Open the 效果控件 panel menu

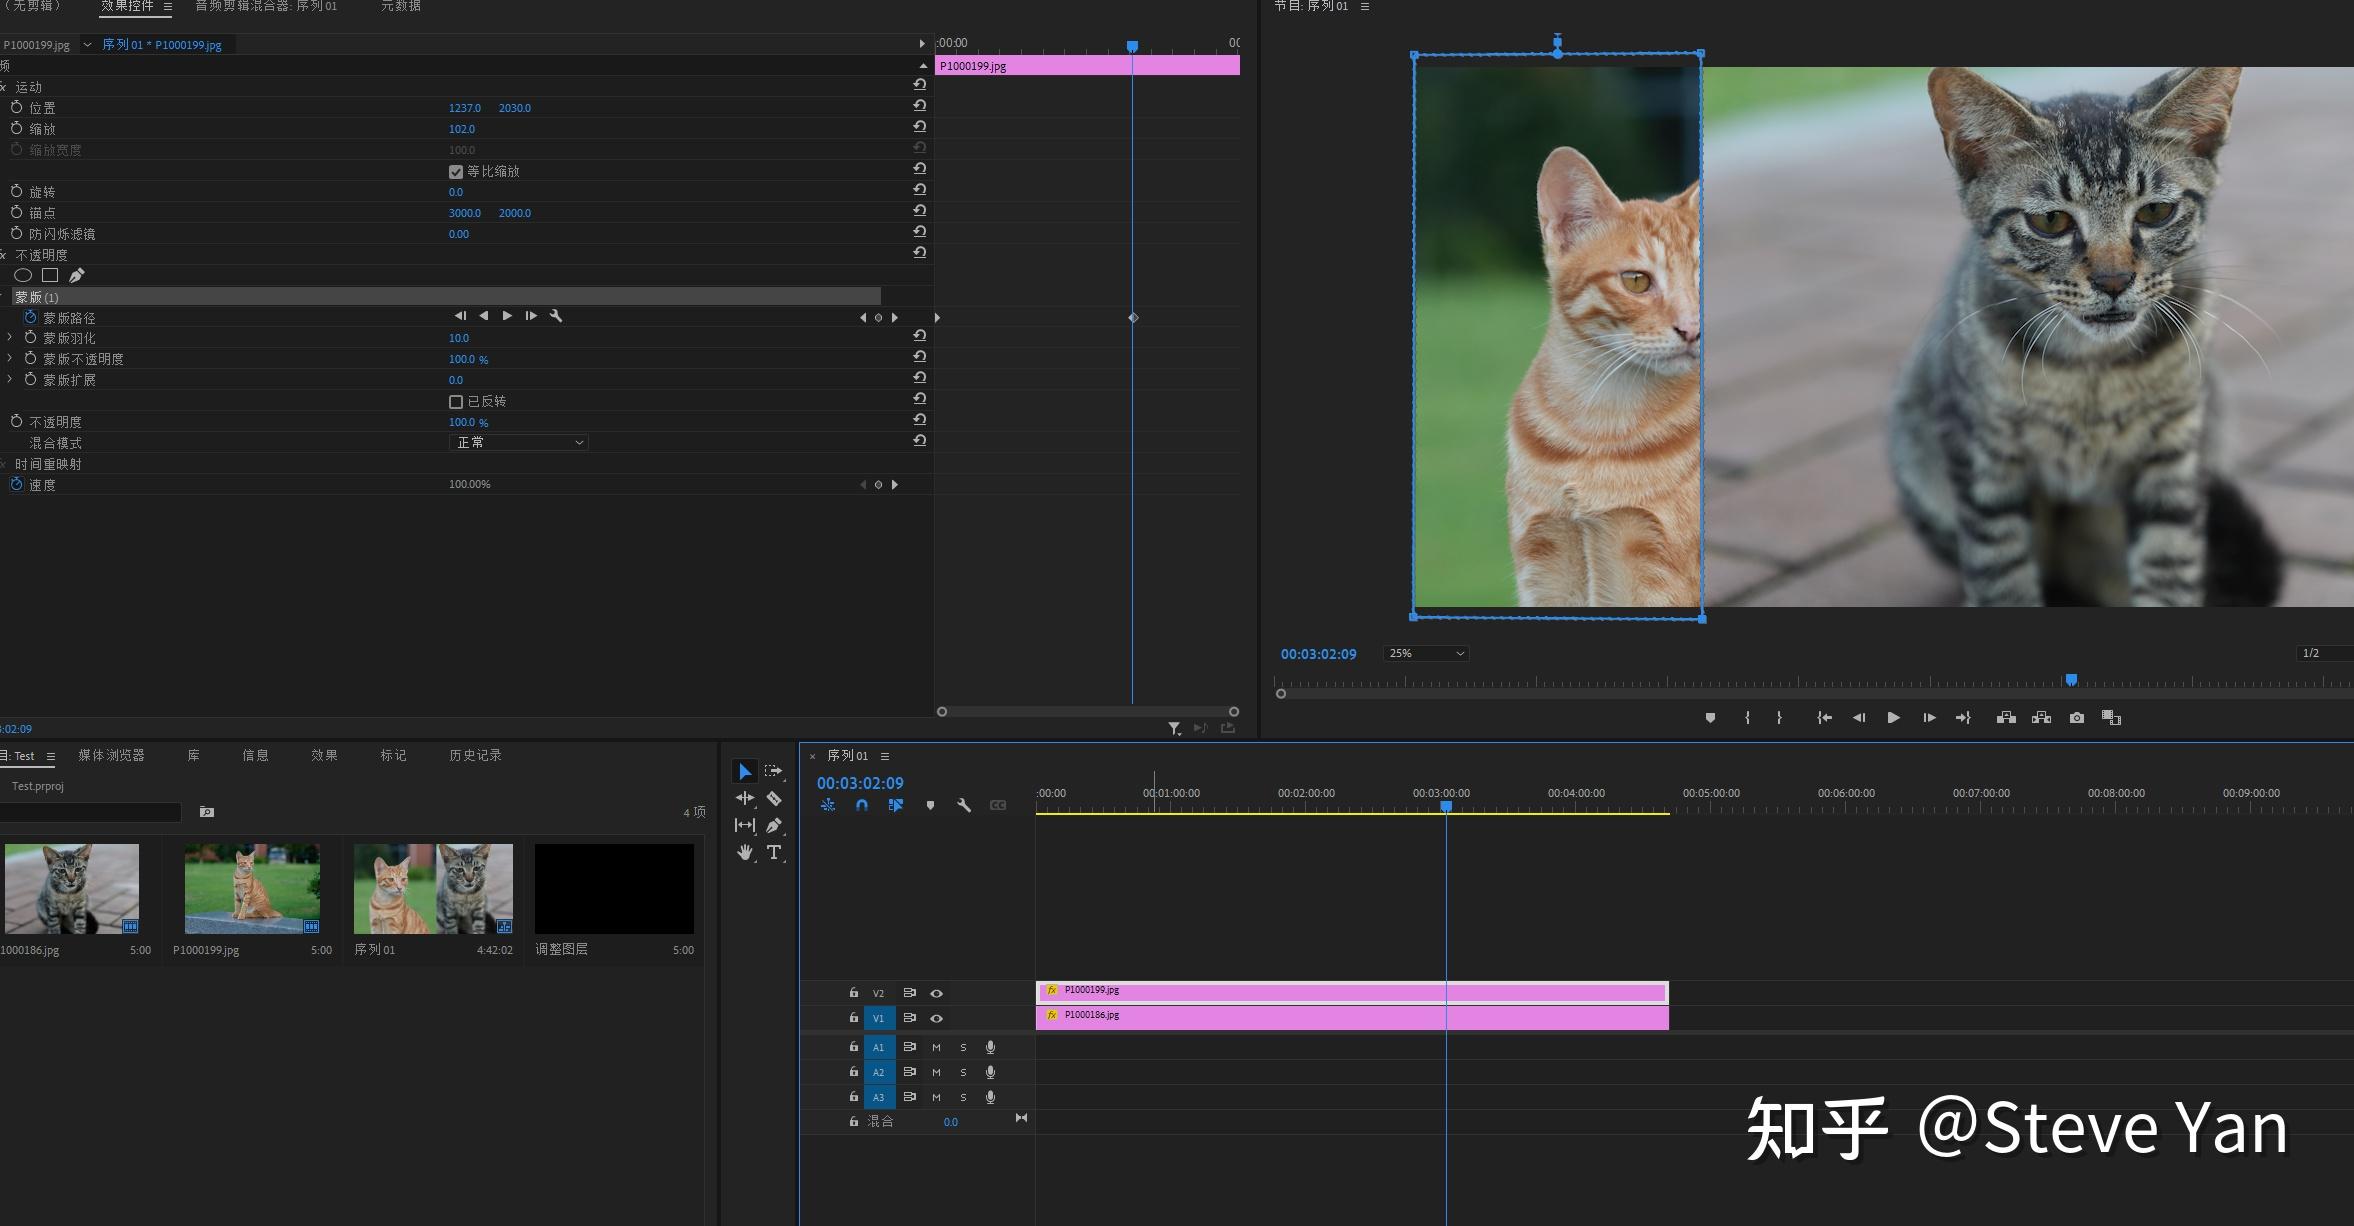point(168,7)
